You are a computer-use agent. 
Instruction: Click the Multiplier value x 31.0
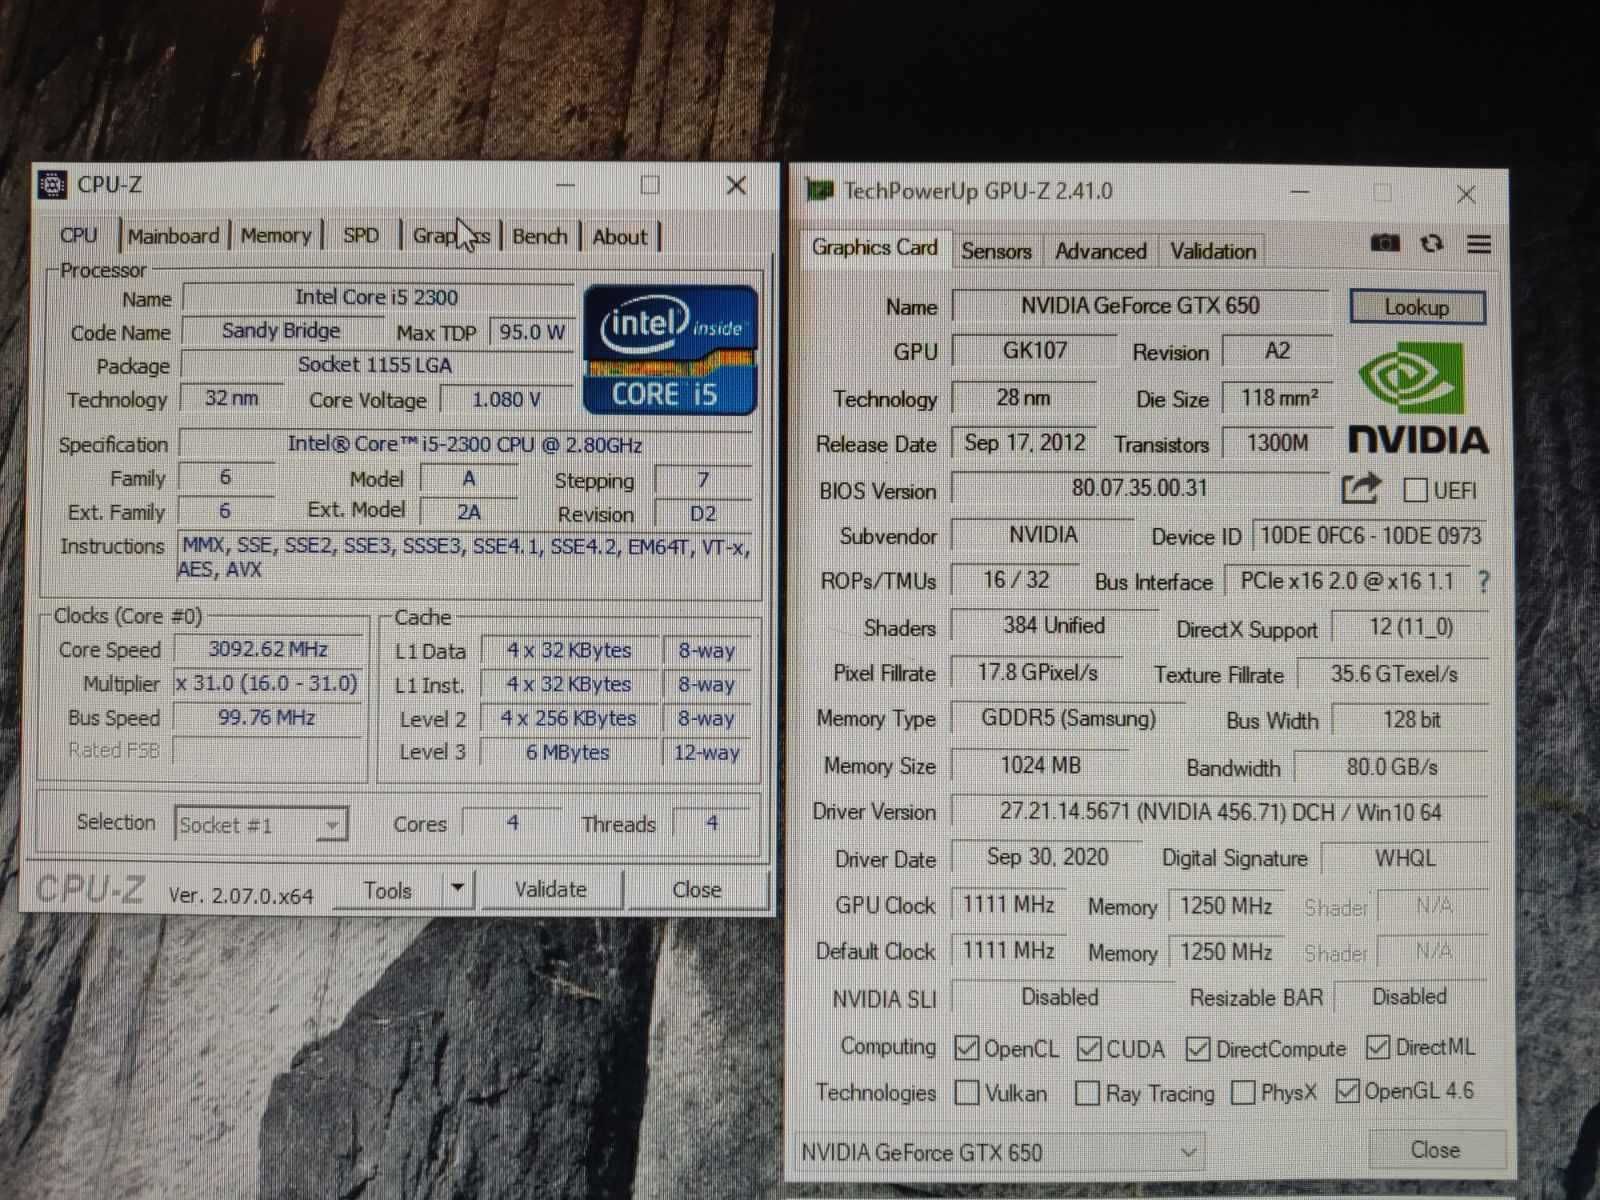point(268,683)
